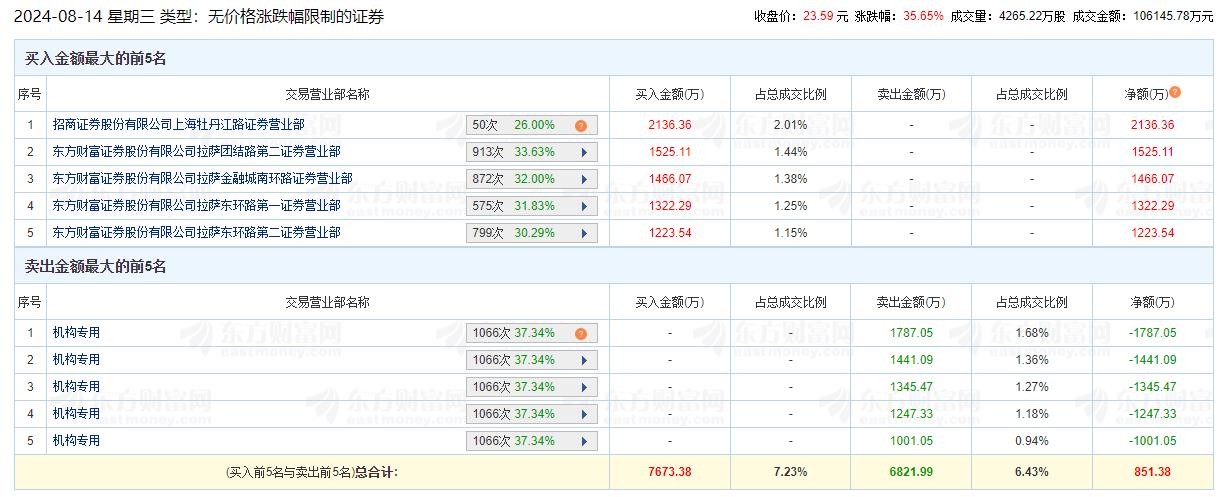The width and height of the screenshot is (1232, 497).
Task: Click the help icon beside 净额(万) header
Action: [x=1175, y=92]
